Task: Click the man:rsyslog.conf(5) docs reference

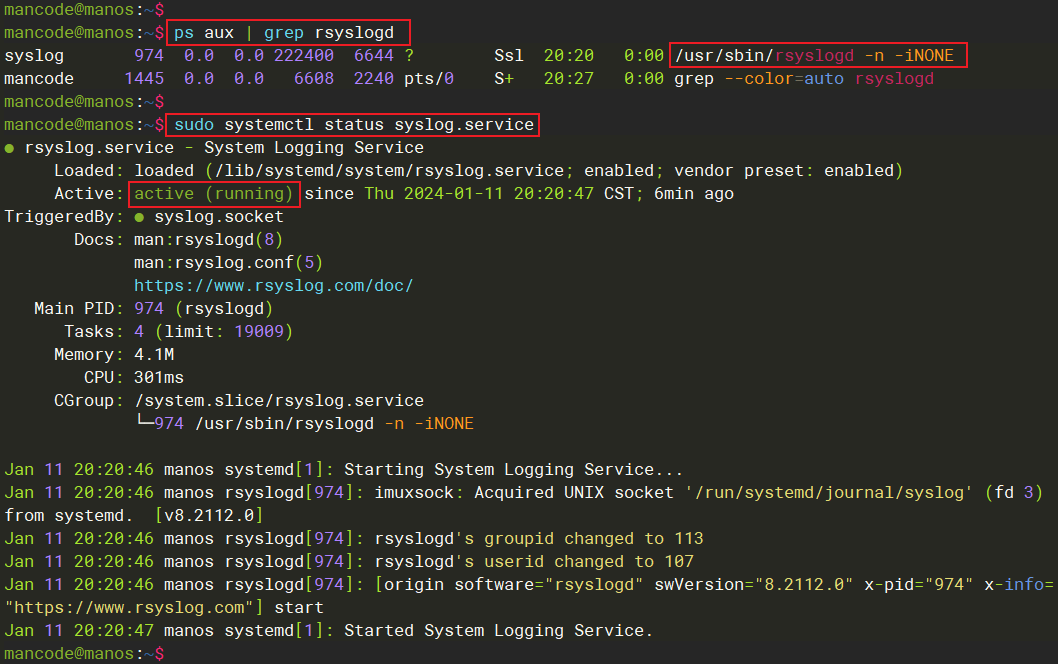Action: pyautogui.click(x=229, y=263)
